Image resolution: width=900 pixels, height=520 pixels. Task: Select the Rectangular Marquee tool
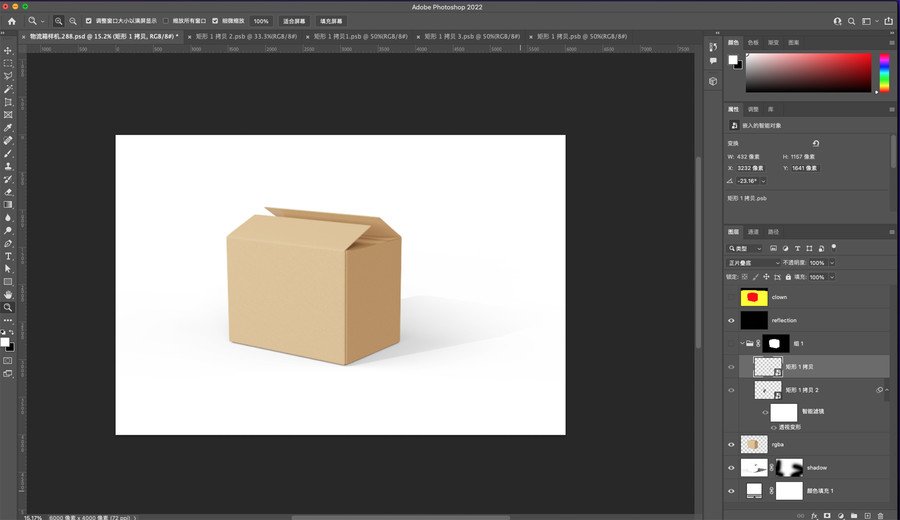8,63
